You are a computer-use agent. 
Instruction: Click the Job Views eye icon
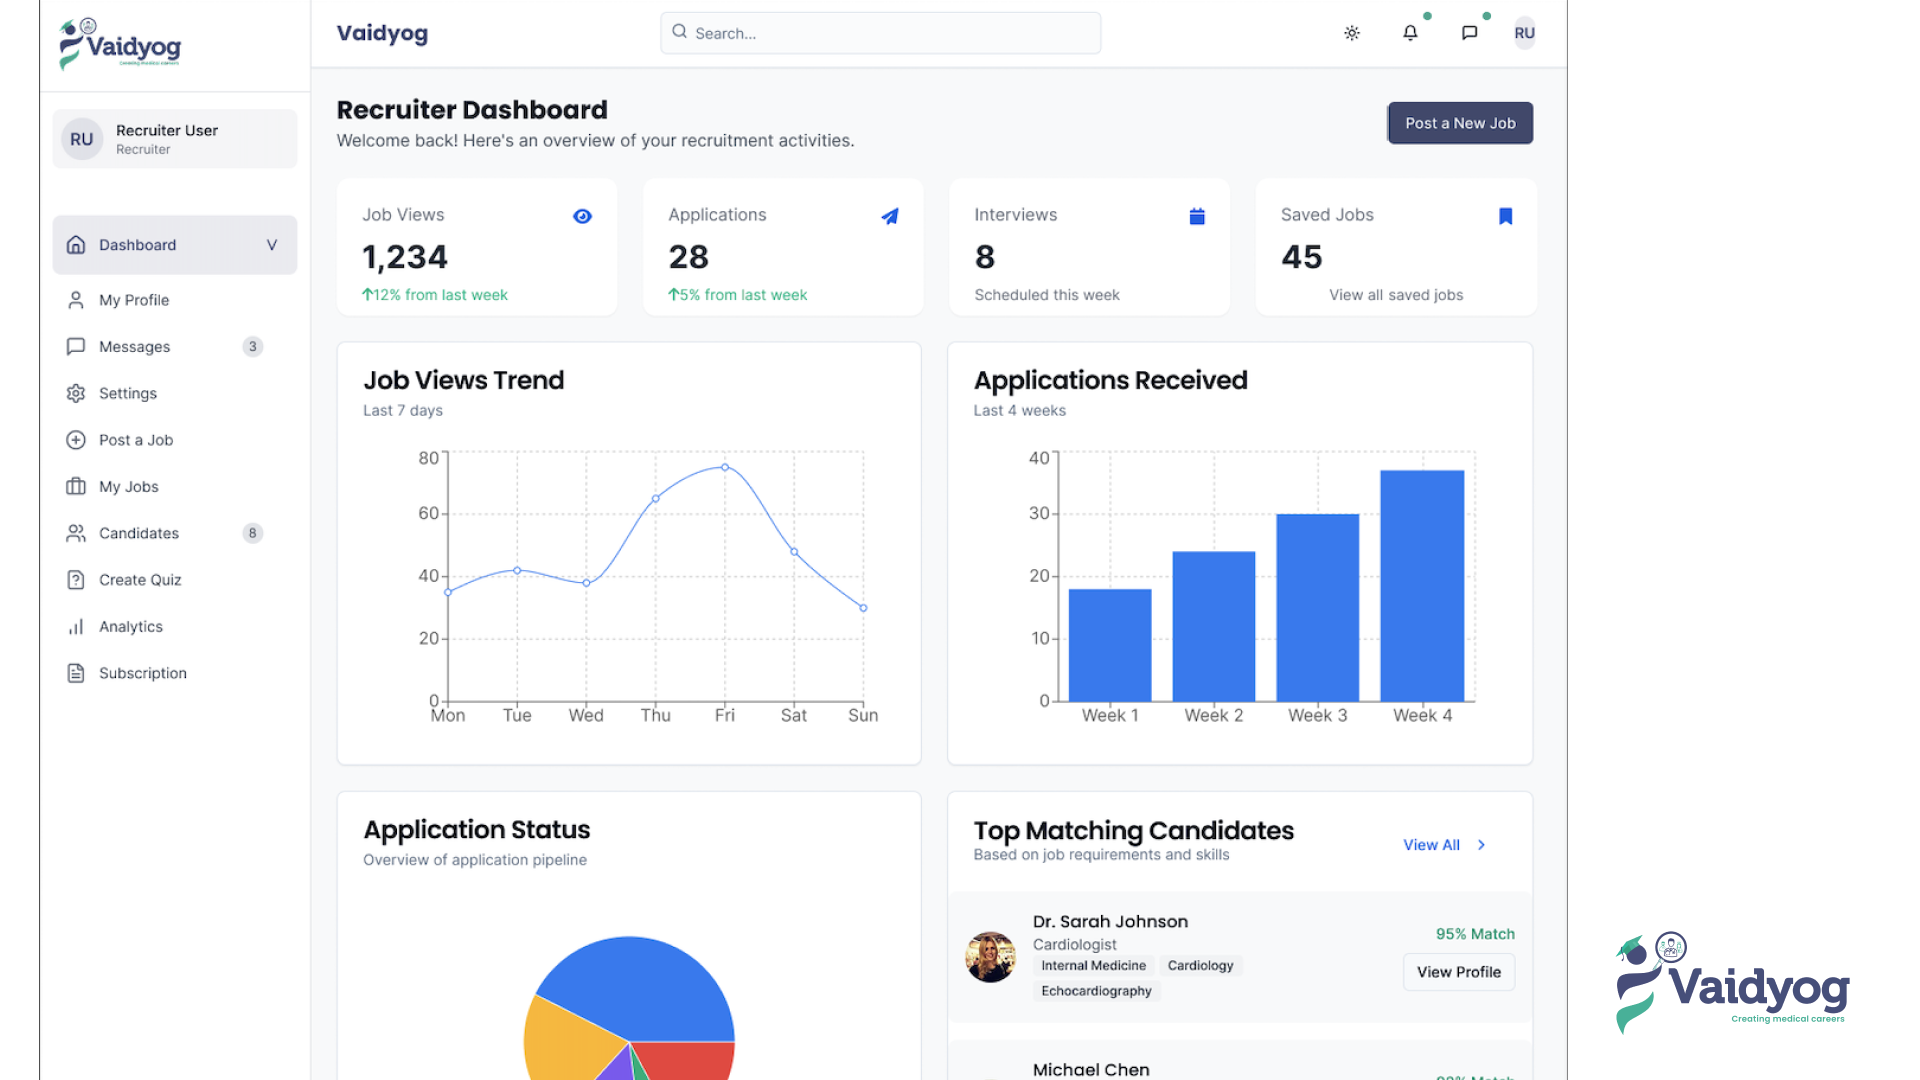point(583,216)
